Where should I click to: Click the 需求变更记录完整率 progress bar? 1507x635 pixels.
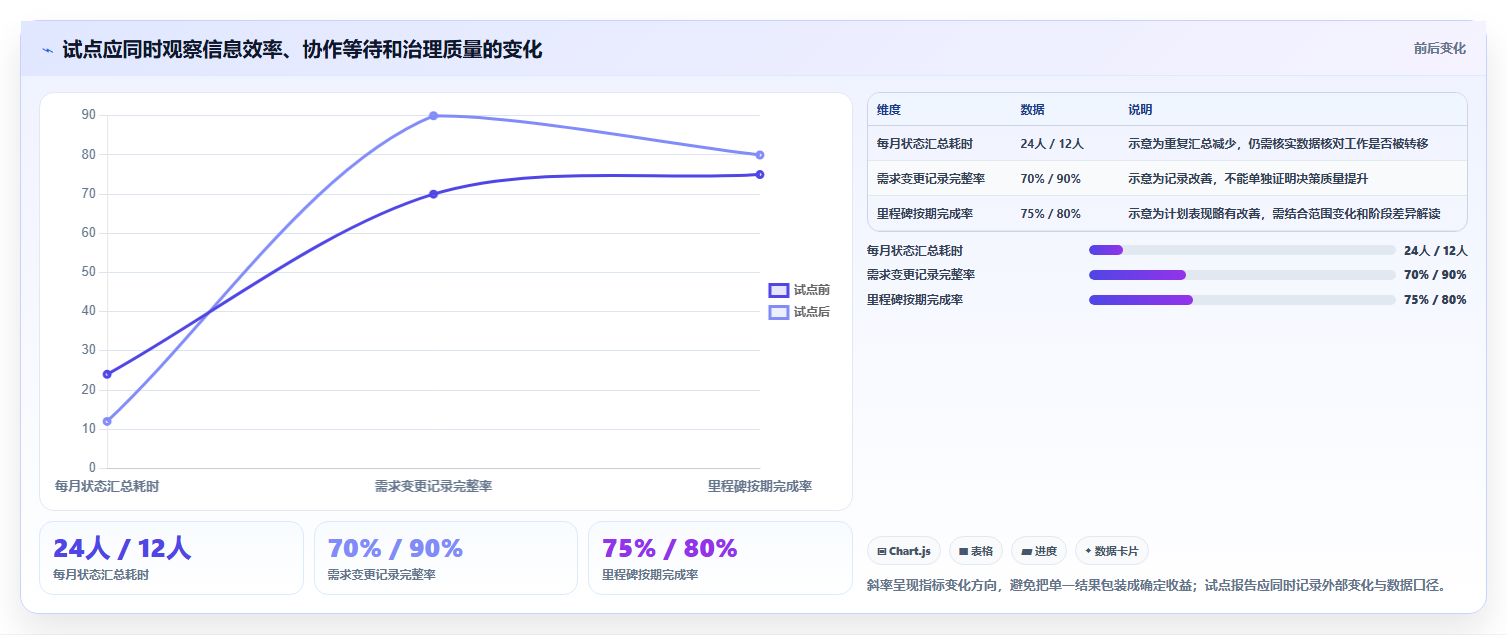pos(1242,275)
